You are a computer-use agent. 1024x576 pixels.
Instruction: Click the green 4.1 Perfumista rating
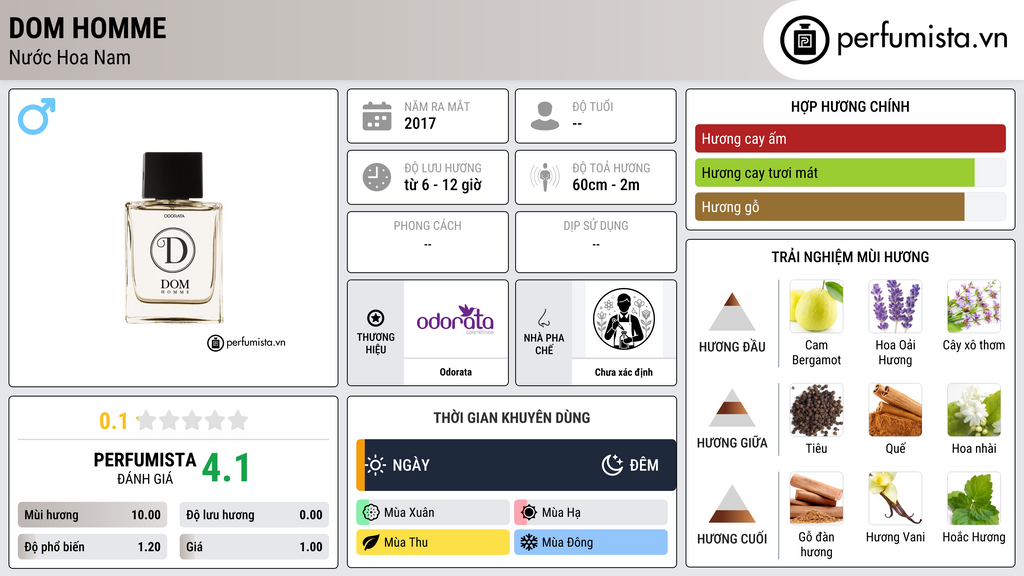[x=226, y=468]
